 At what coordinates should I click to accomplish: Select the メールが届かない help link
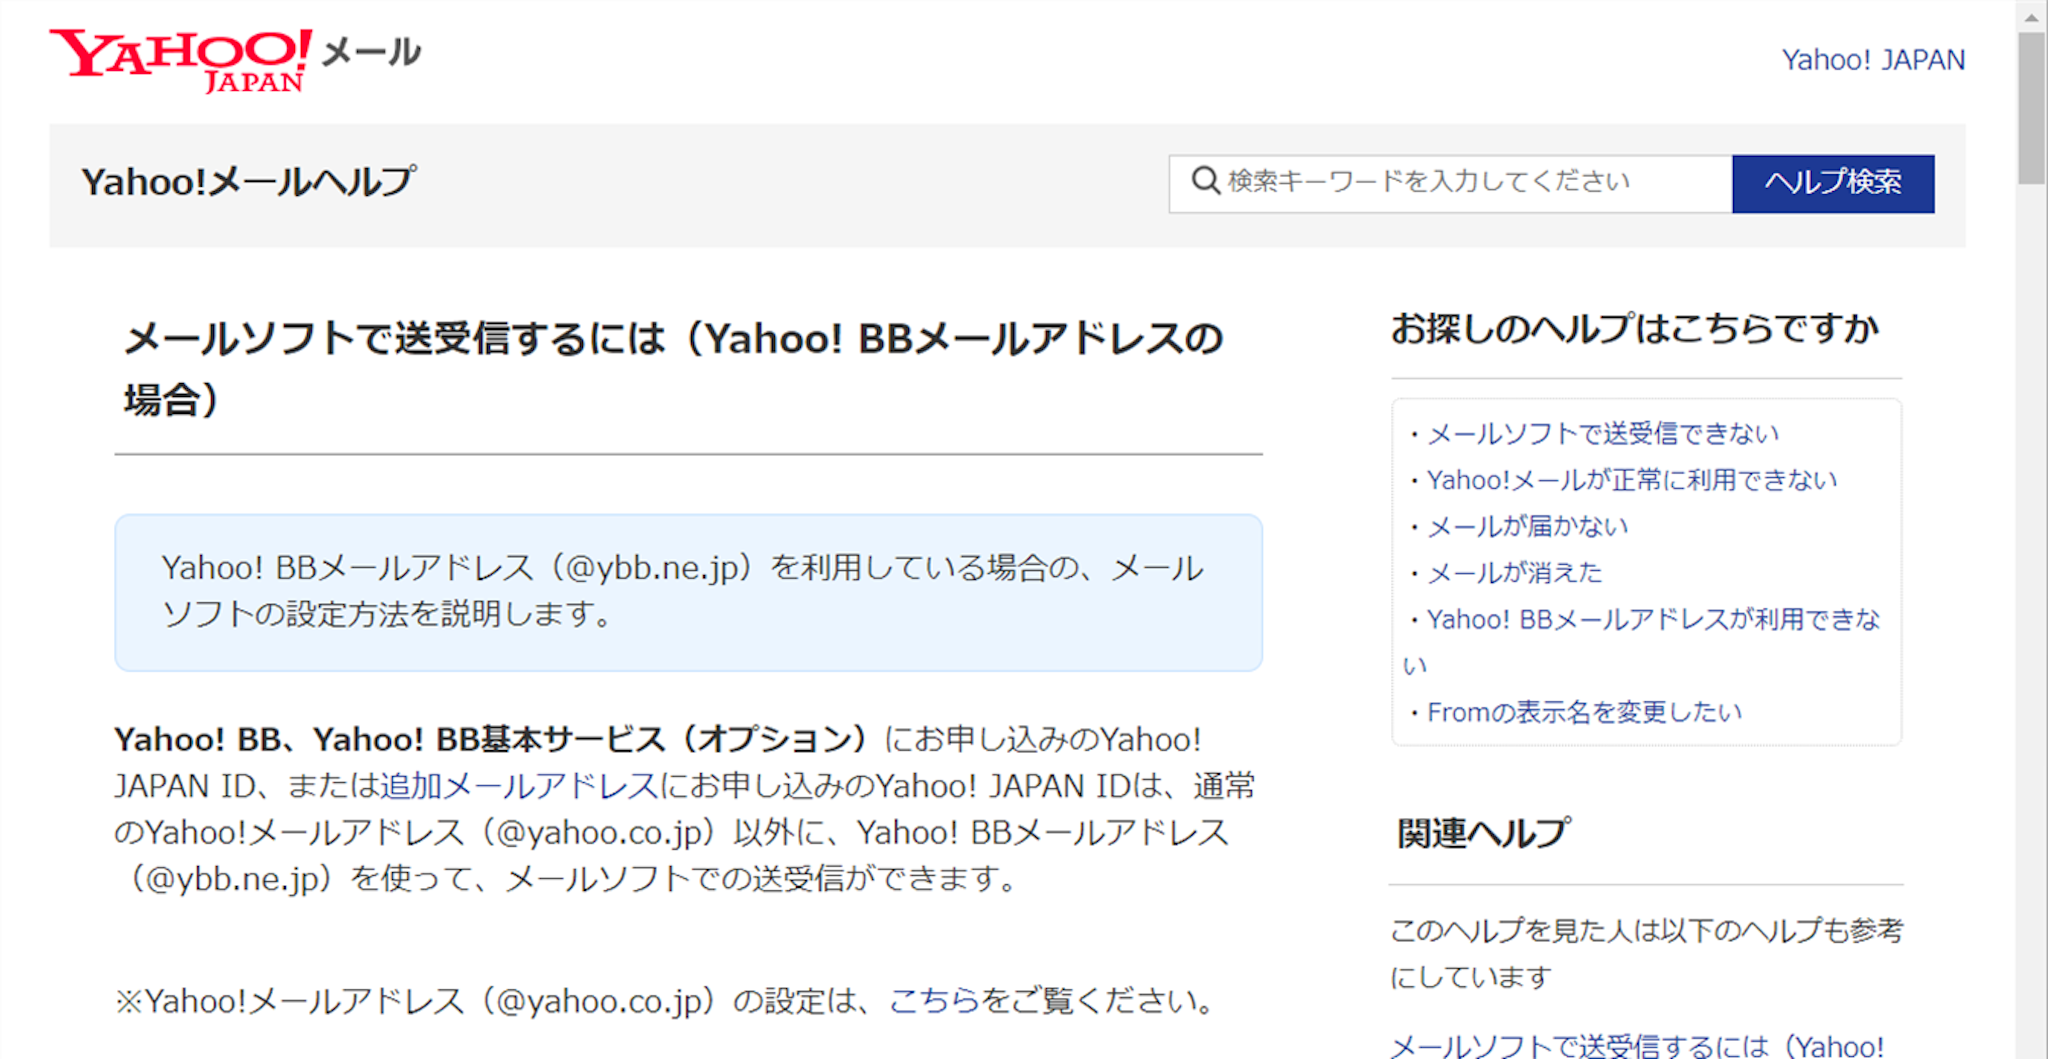(1527, 526)
